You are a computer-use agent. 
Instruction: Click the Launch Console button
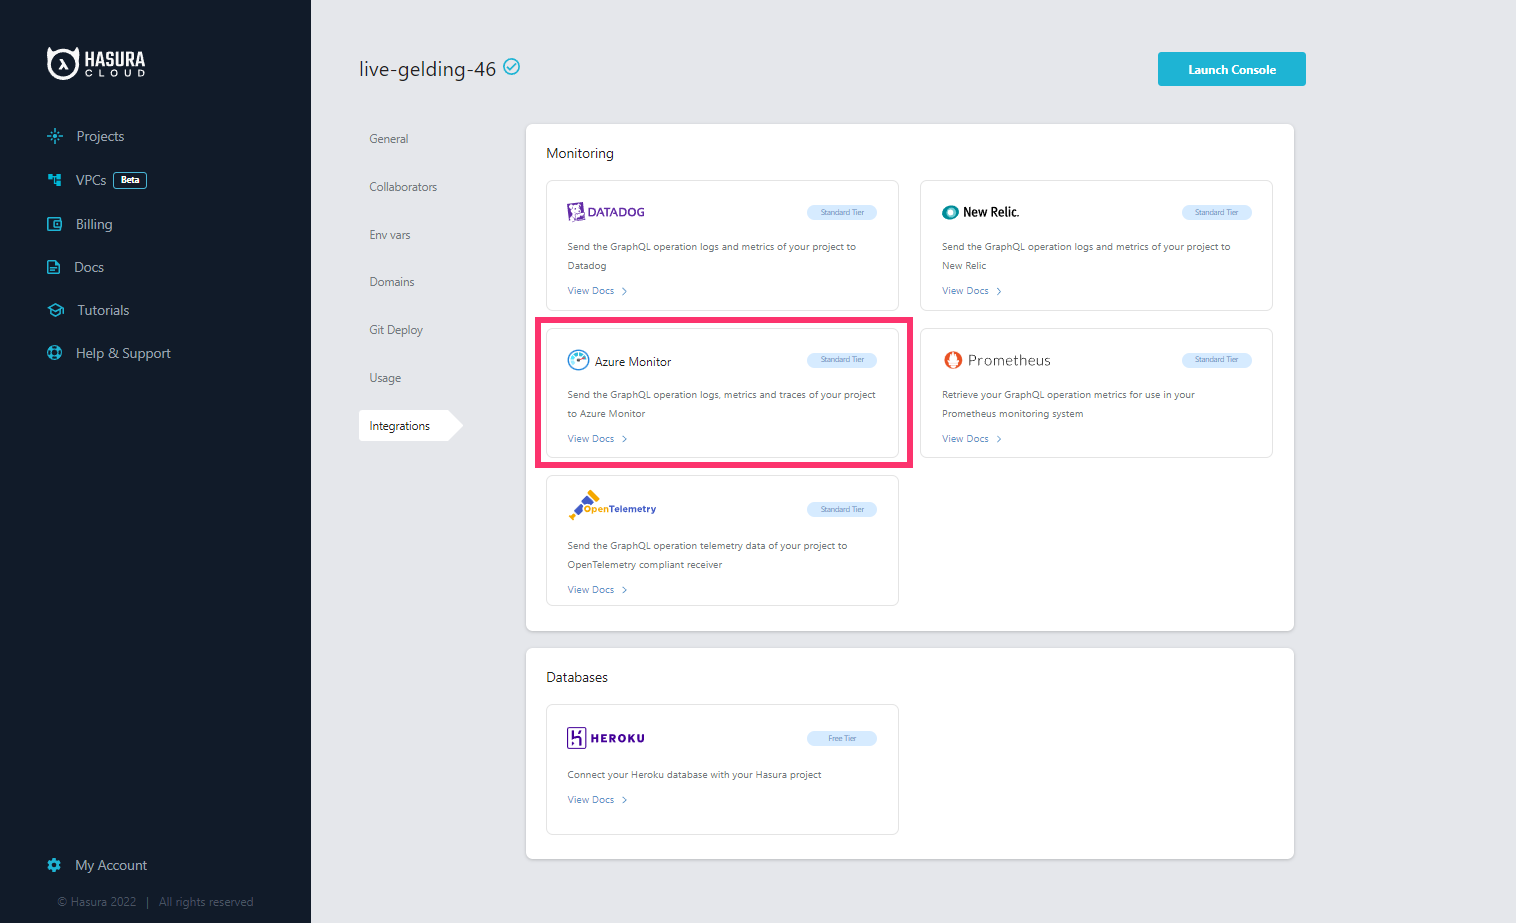(1231, 68)
